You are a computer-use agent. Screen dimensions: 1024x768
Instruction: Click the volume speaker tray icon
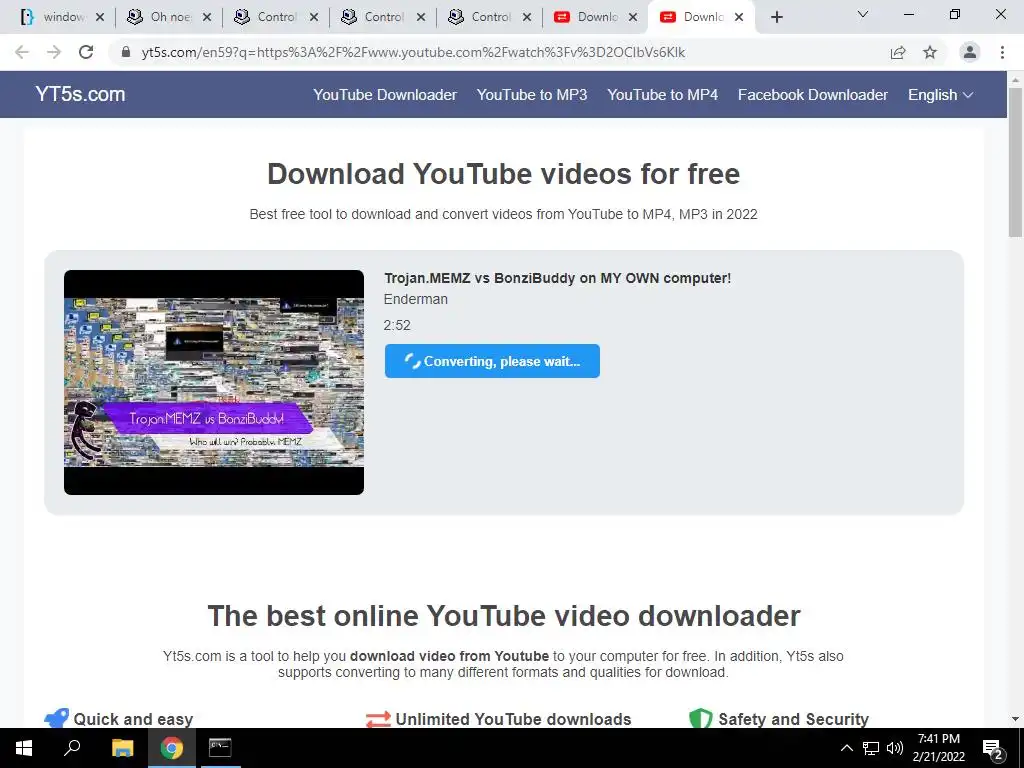coord(895,748)
